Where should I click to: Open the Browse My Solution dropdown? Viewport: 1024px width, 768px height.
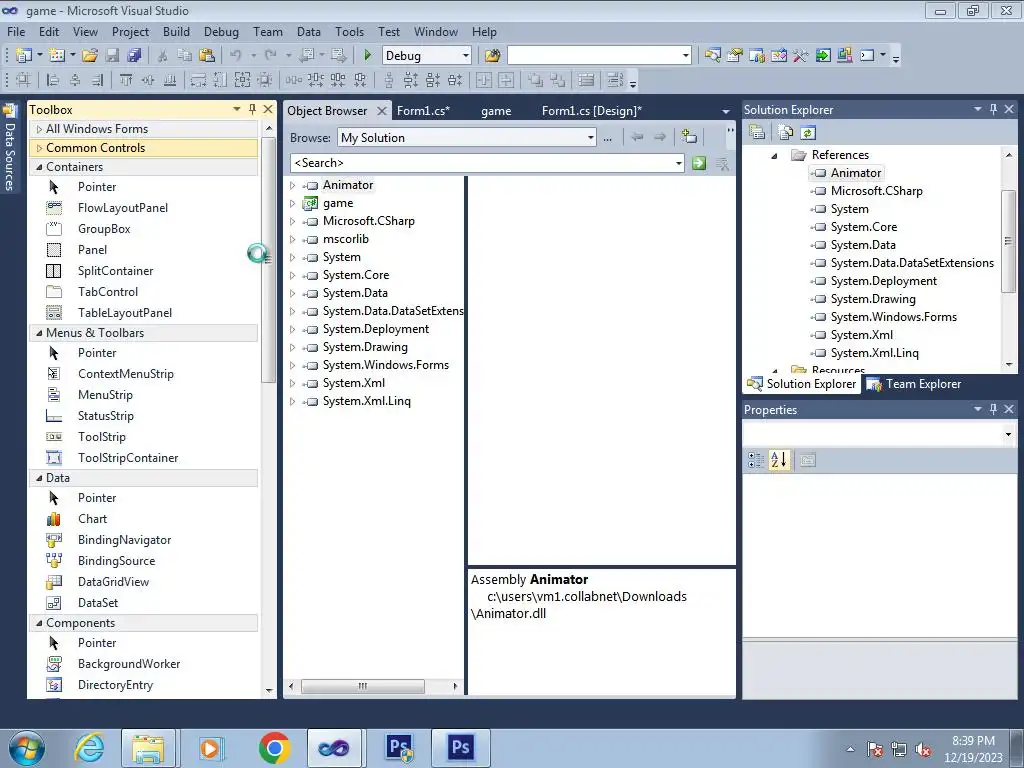pos(590,138)
